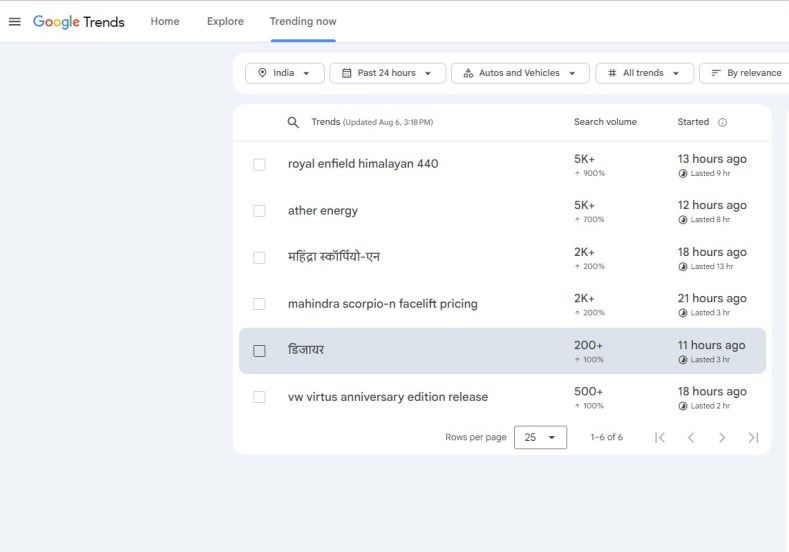789x552 pixels.
Task: Open royal enfield himalayan 440 trend
Action: click(363, 164)
